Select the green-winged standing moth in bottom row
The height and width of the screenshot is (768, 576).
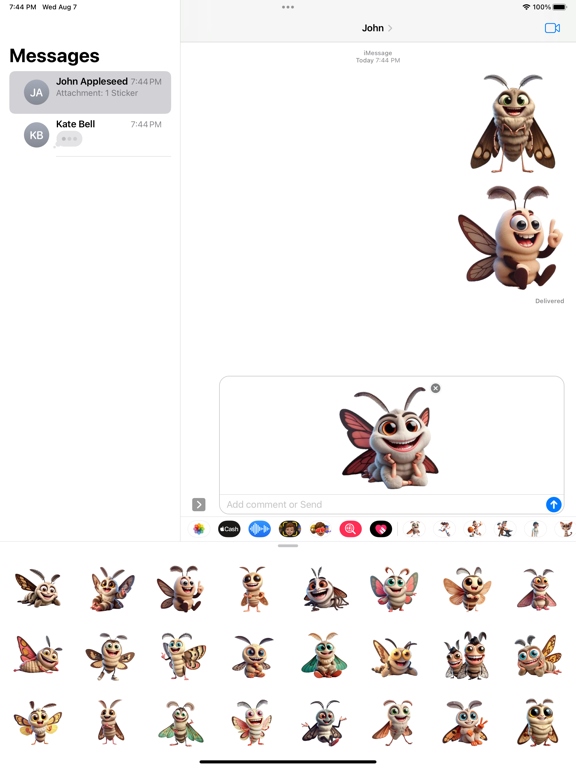pyautogui.click(x=181, y=723)
